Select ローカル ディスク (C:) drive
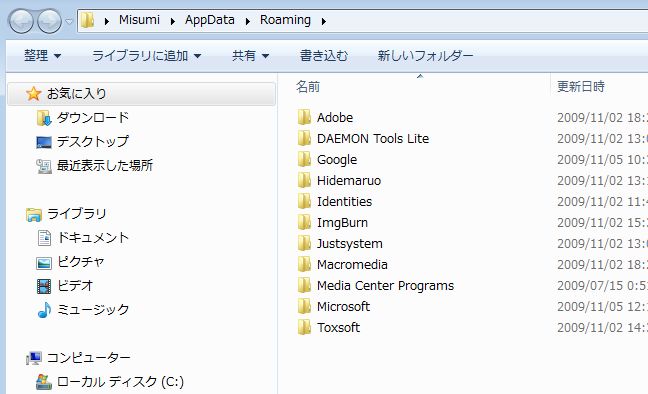 [110, 382]
